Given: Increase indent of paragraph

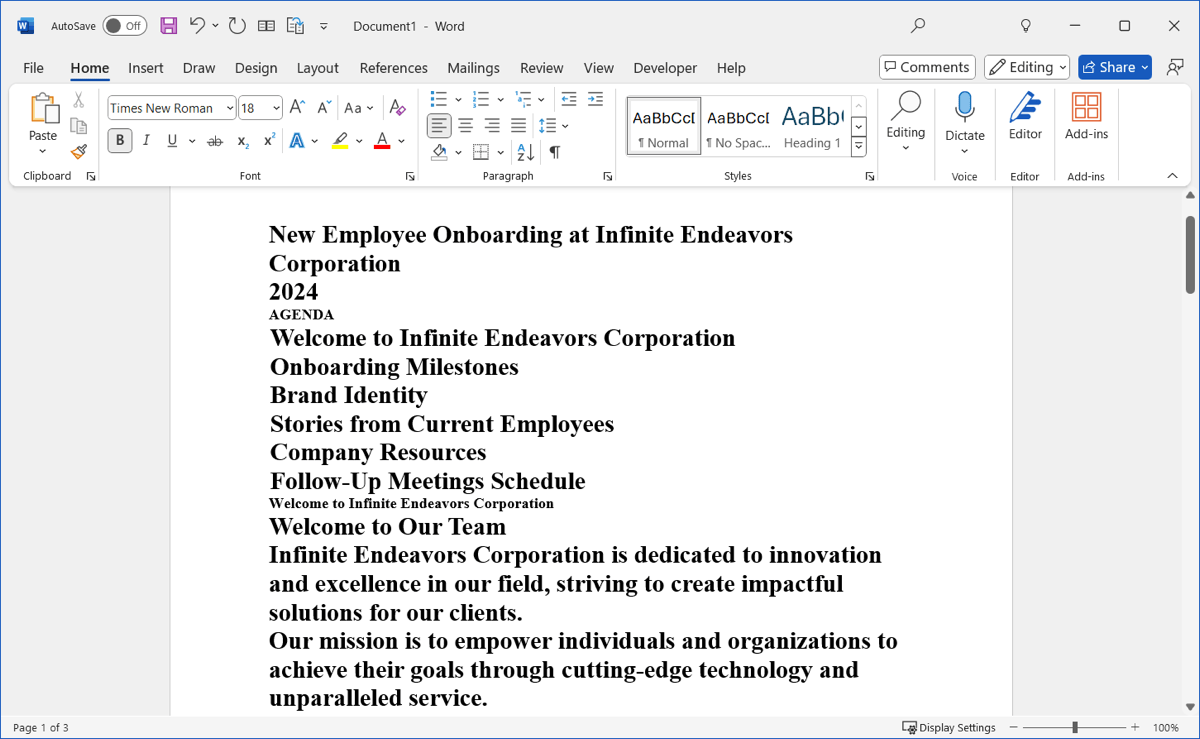Looking at the screenshot, I should pos(595,99).
